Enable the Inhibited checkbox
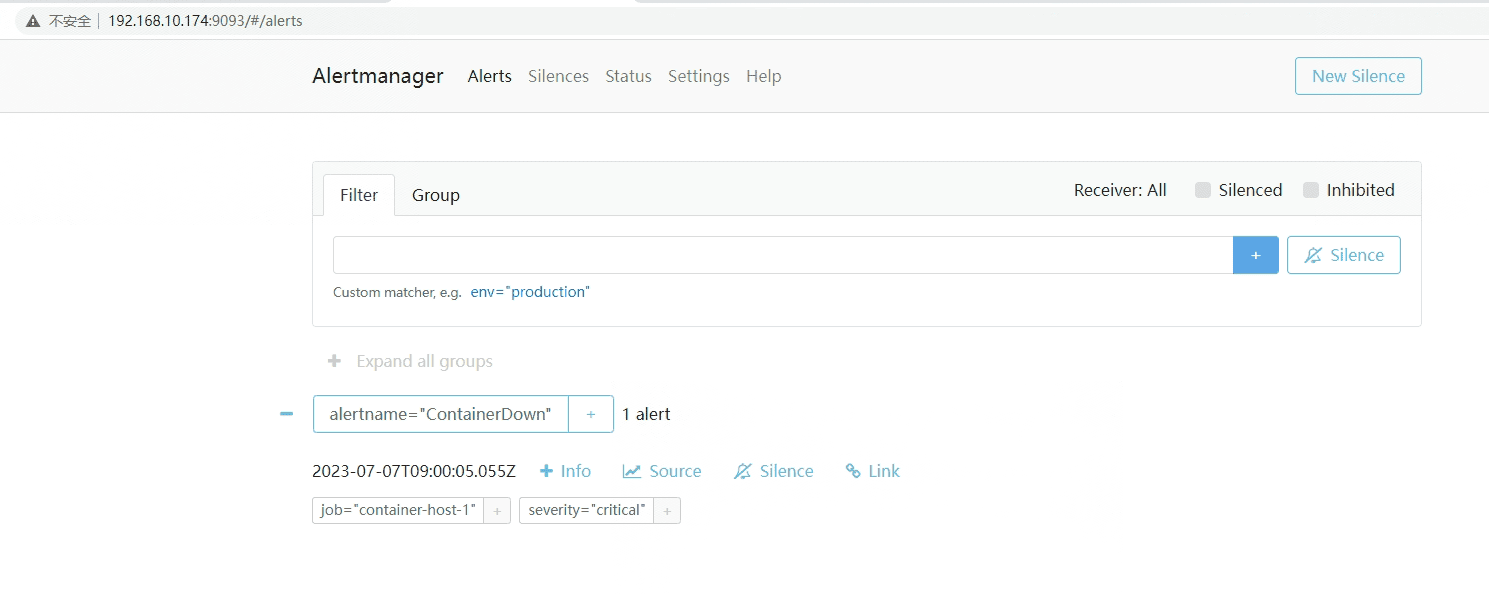The height and width of the screenshot is (594, 1489). [1311, 190]
